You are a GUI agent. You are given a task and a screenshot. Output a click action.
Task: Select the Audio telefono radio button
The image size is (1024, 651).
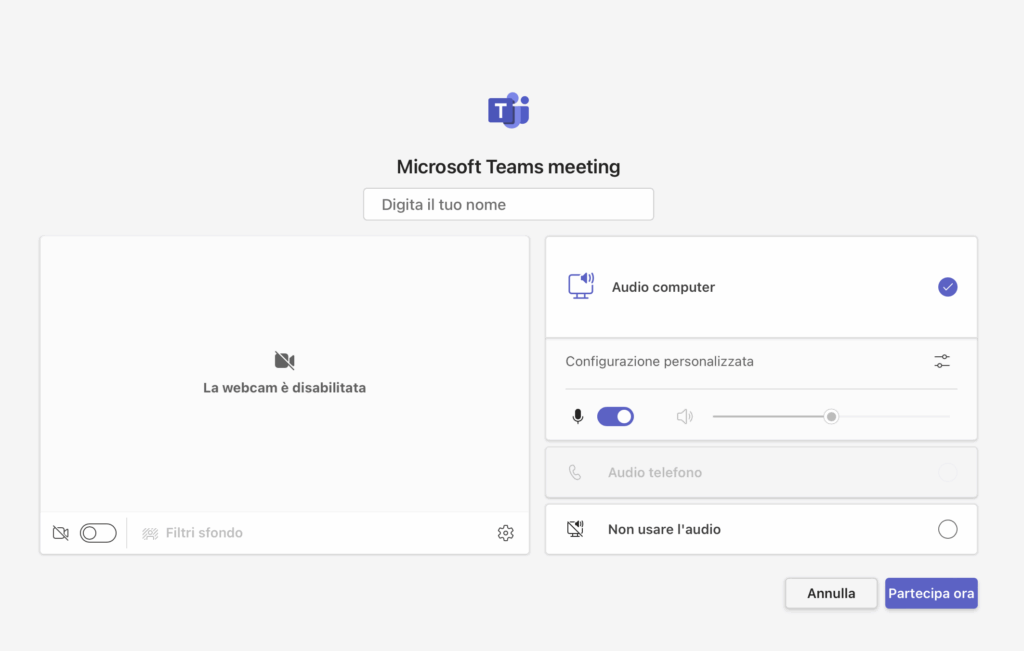coord(948,472)
